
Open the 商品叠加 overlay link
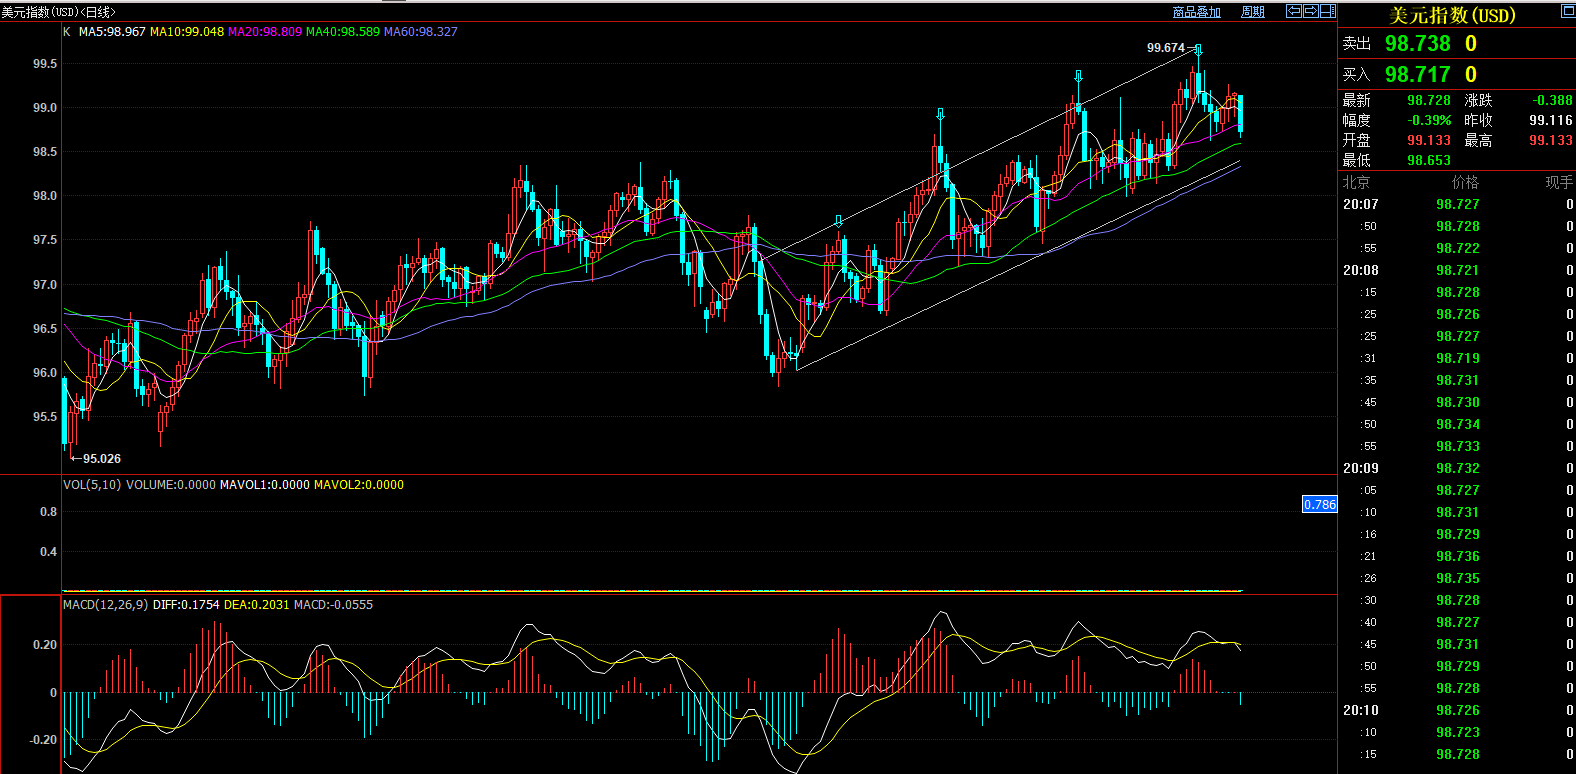(1197, 12)
